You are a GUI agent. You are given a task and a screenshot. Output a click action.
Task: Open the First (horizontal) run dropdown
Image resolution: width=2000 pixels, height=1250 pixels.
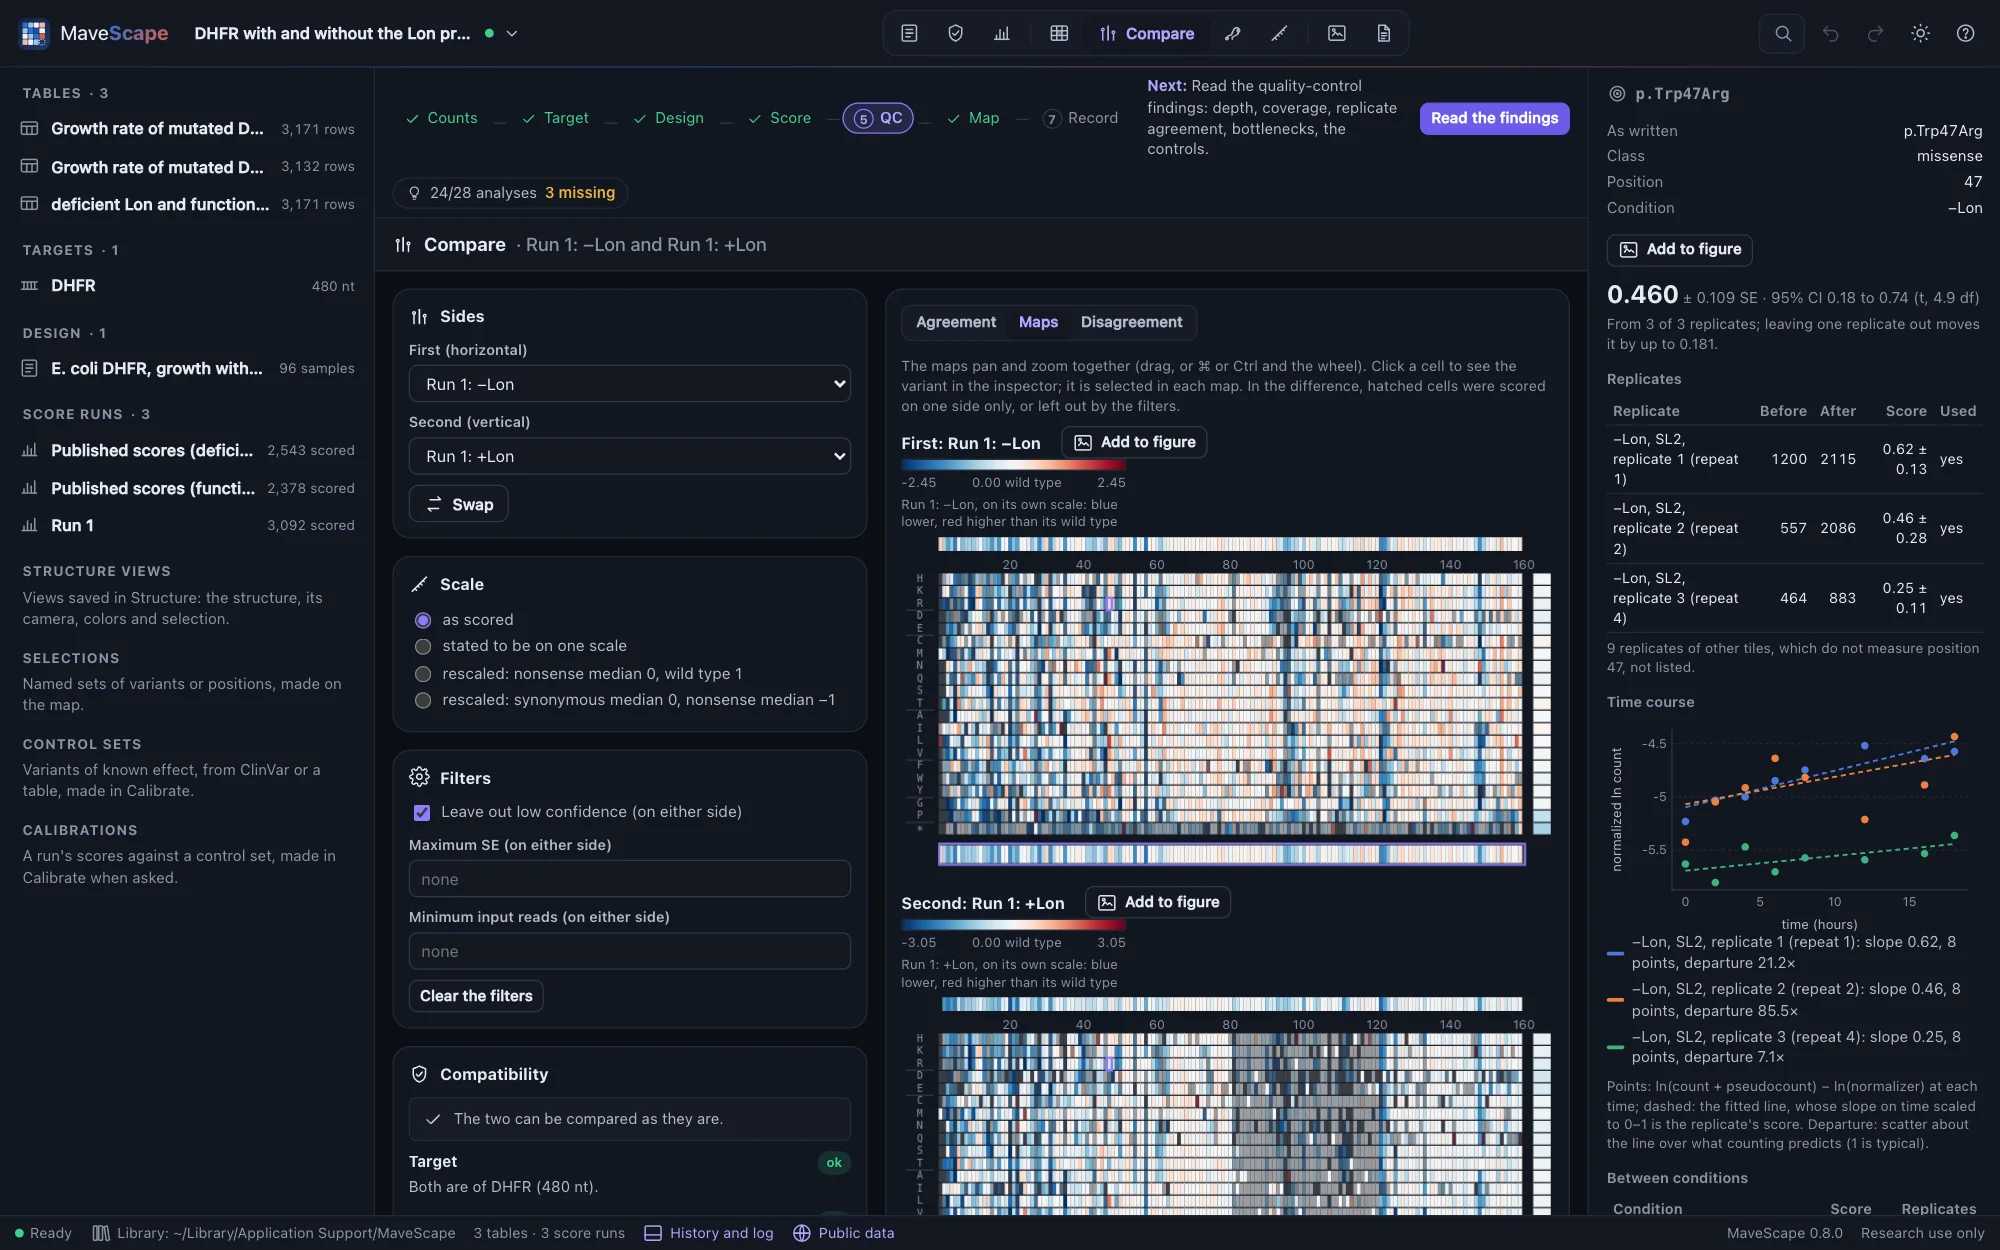(x=630, y=384)
